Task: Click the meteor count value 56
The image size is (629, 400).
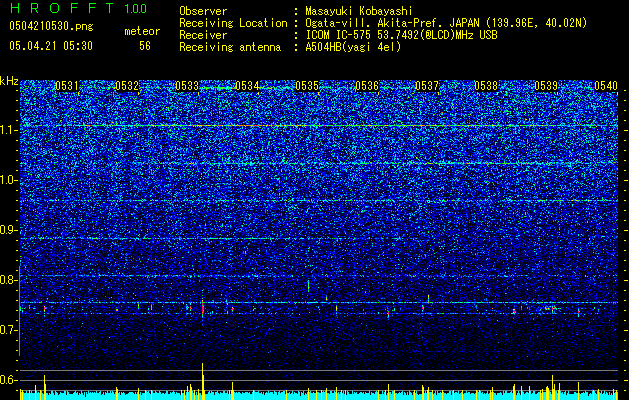Action: pyautogui.click(x=145, y=46)
